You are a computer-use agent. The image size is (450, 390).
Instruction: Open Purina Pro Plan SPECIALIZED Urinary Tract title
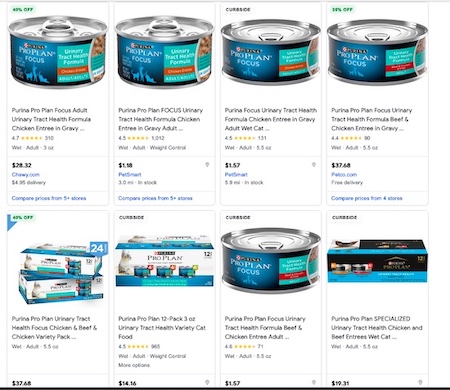377,328
